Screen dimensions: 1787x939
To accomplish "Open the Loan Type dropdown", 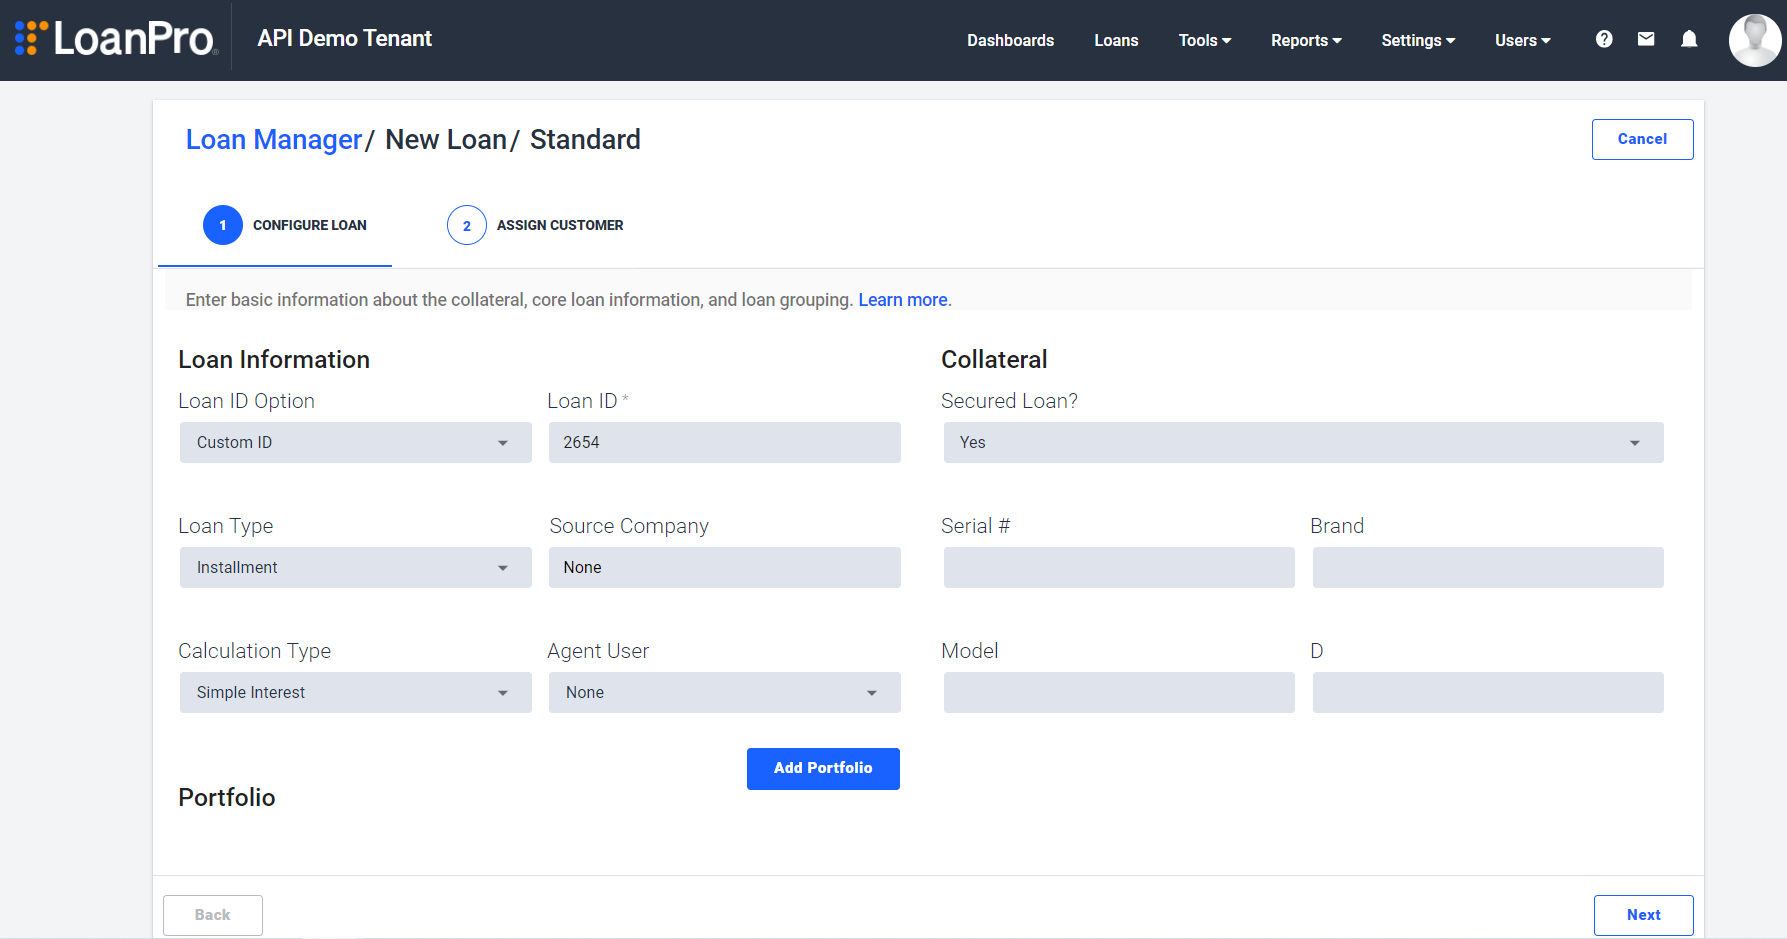I will coord(355,567).
